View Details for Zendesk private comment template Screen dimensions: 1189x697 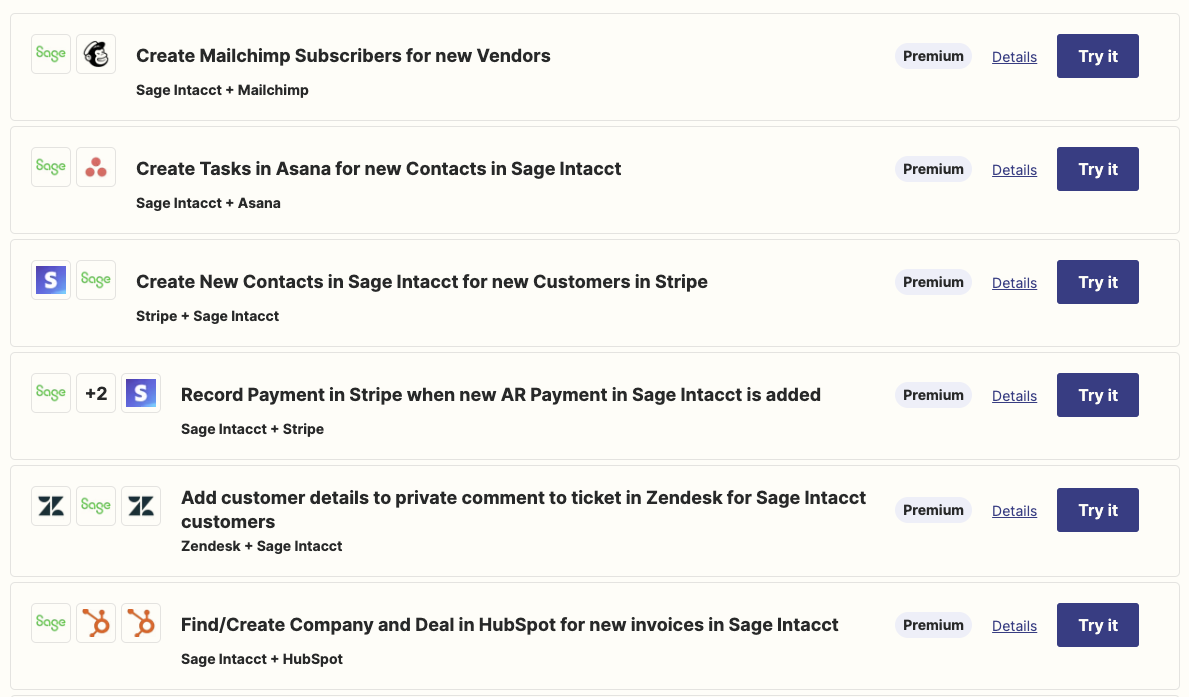click(x=1014, y=511)
